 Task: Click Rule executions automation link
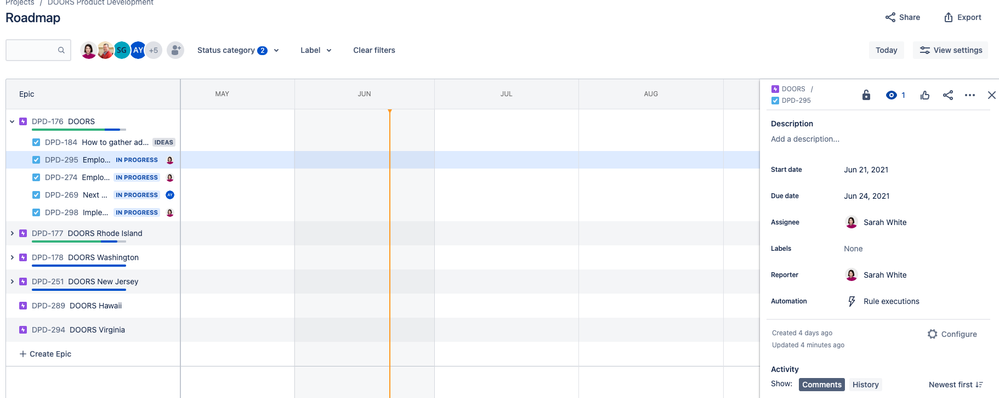(891, 301)
